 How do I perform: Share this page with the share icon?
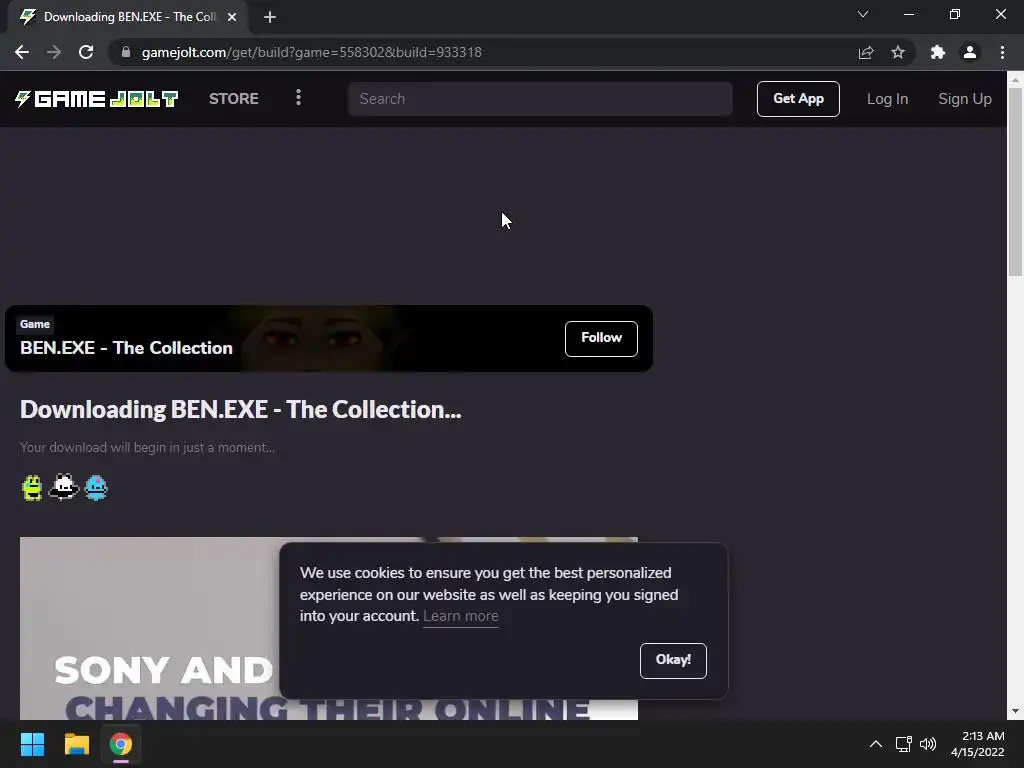point(866,52)
